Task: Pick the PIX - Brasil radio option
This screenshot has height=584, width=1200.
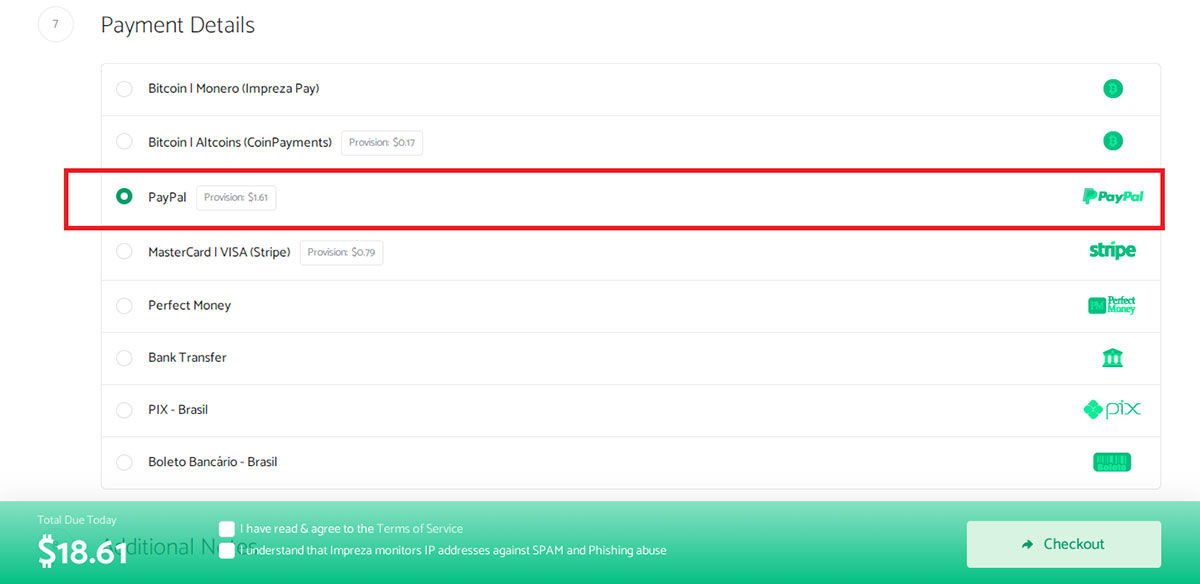Action: click(x=124, y=409)
